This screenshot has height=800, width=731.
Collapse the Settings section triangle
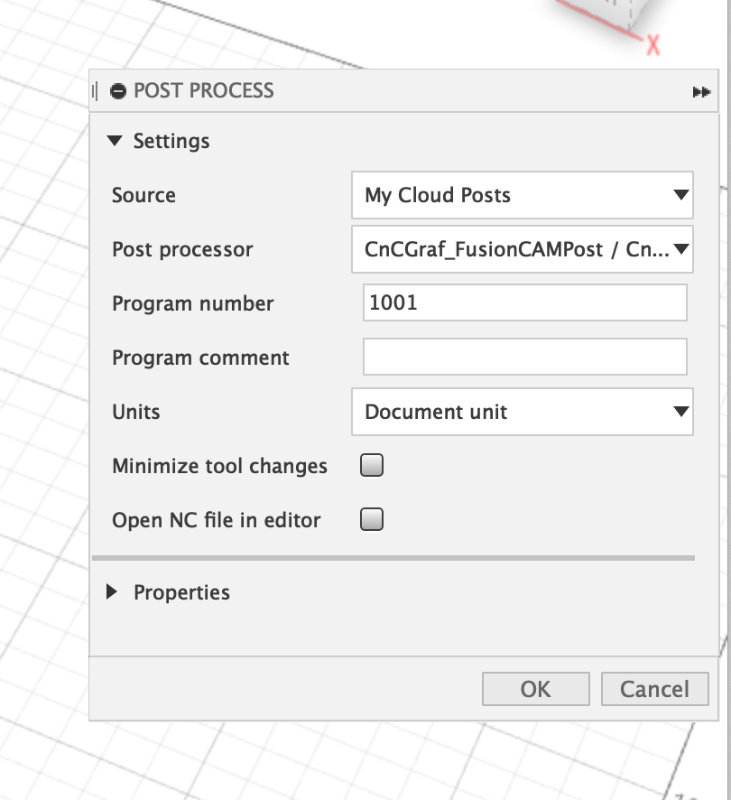[x=115, y=140]
